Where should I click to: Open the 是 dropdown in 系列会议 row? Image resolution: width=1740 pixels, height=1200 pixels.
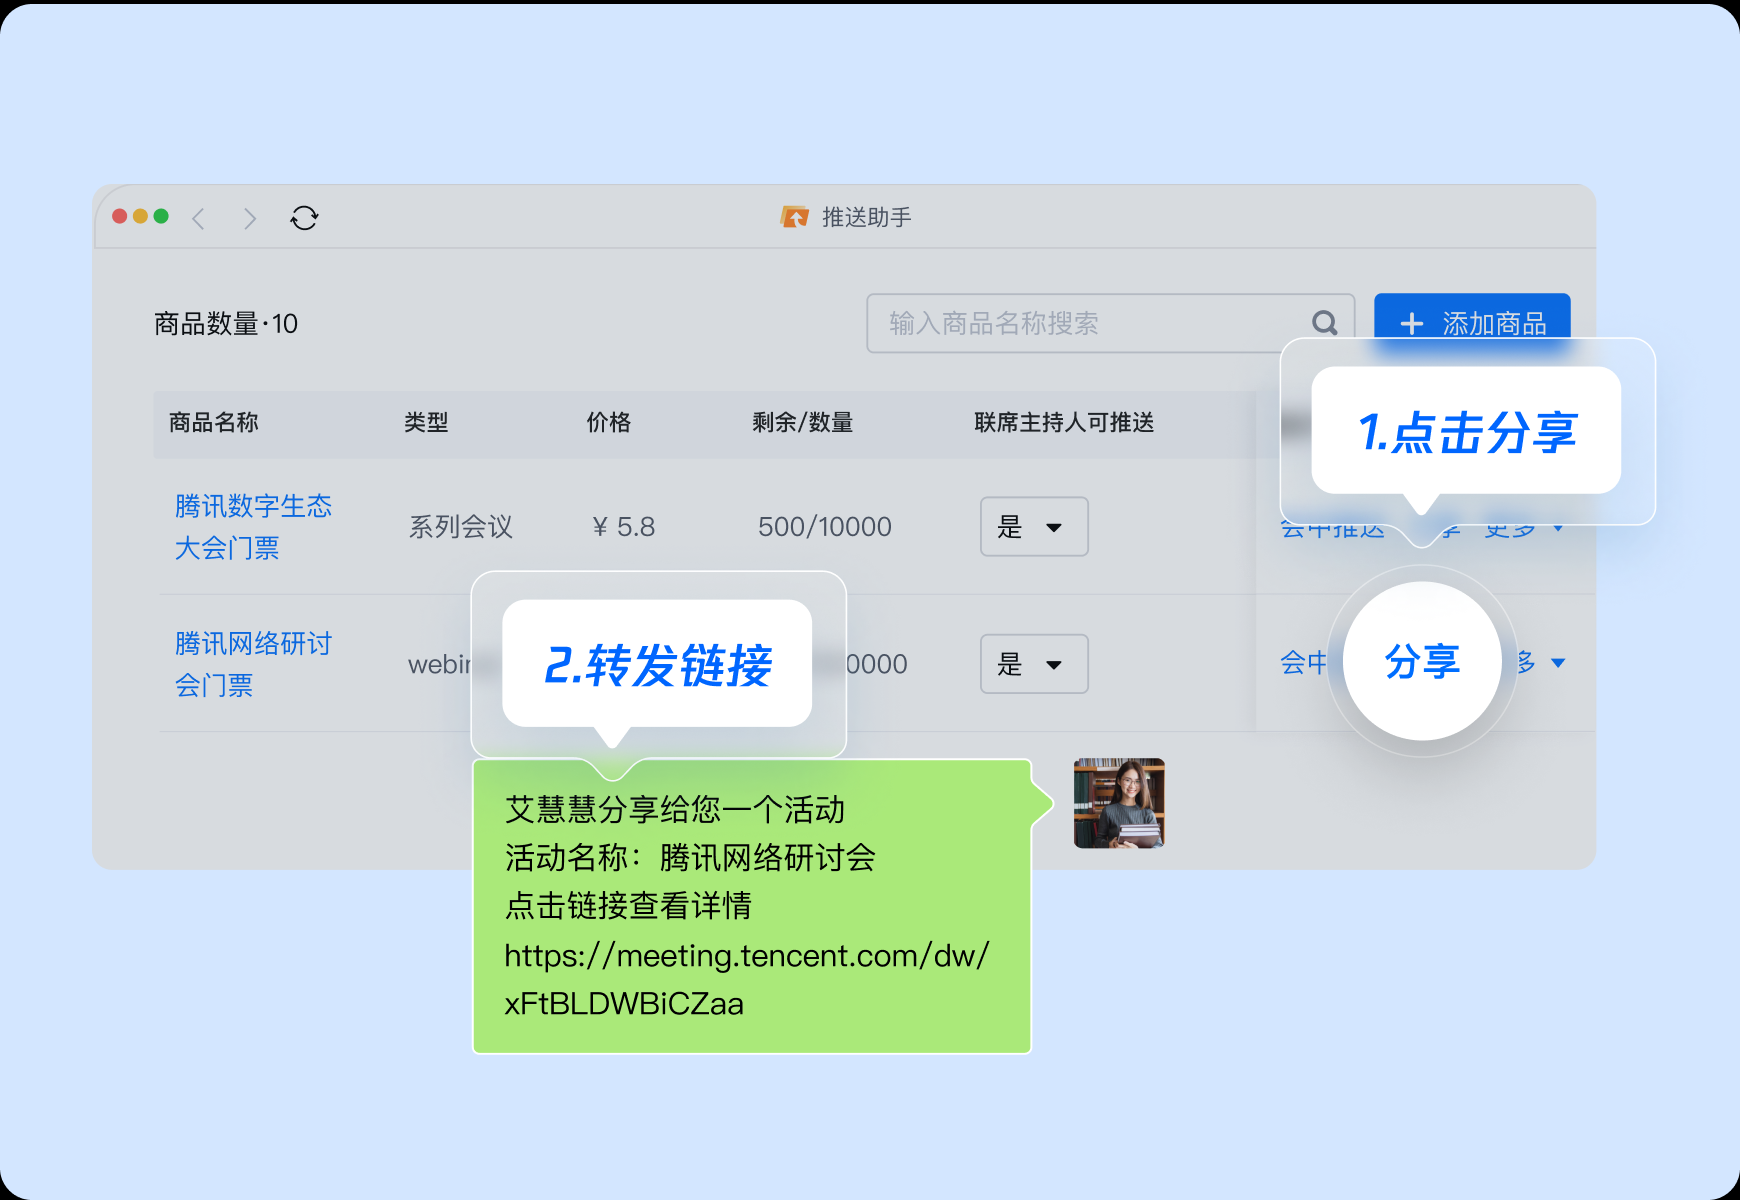point(1034,527)
